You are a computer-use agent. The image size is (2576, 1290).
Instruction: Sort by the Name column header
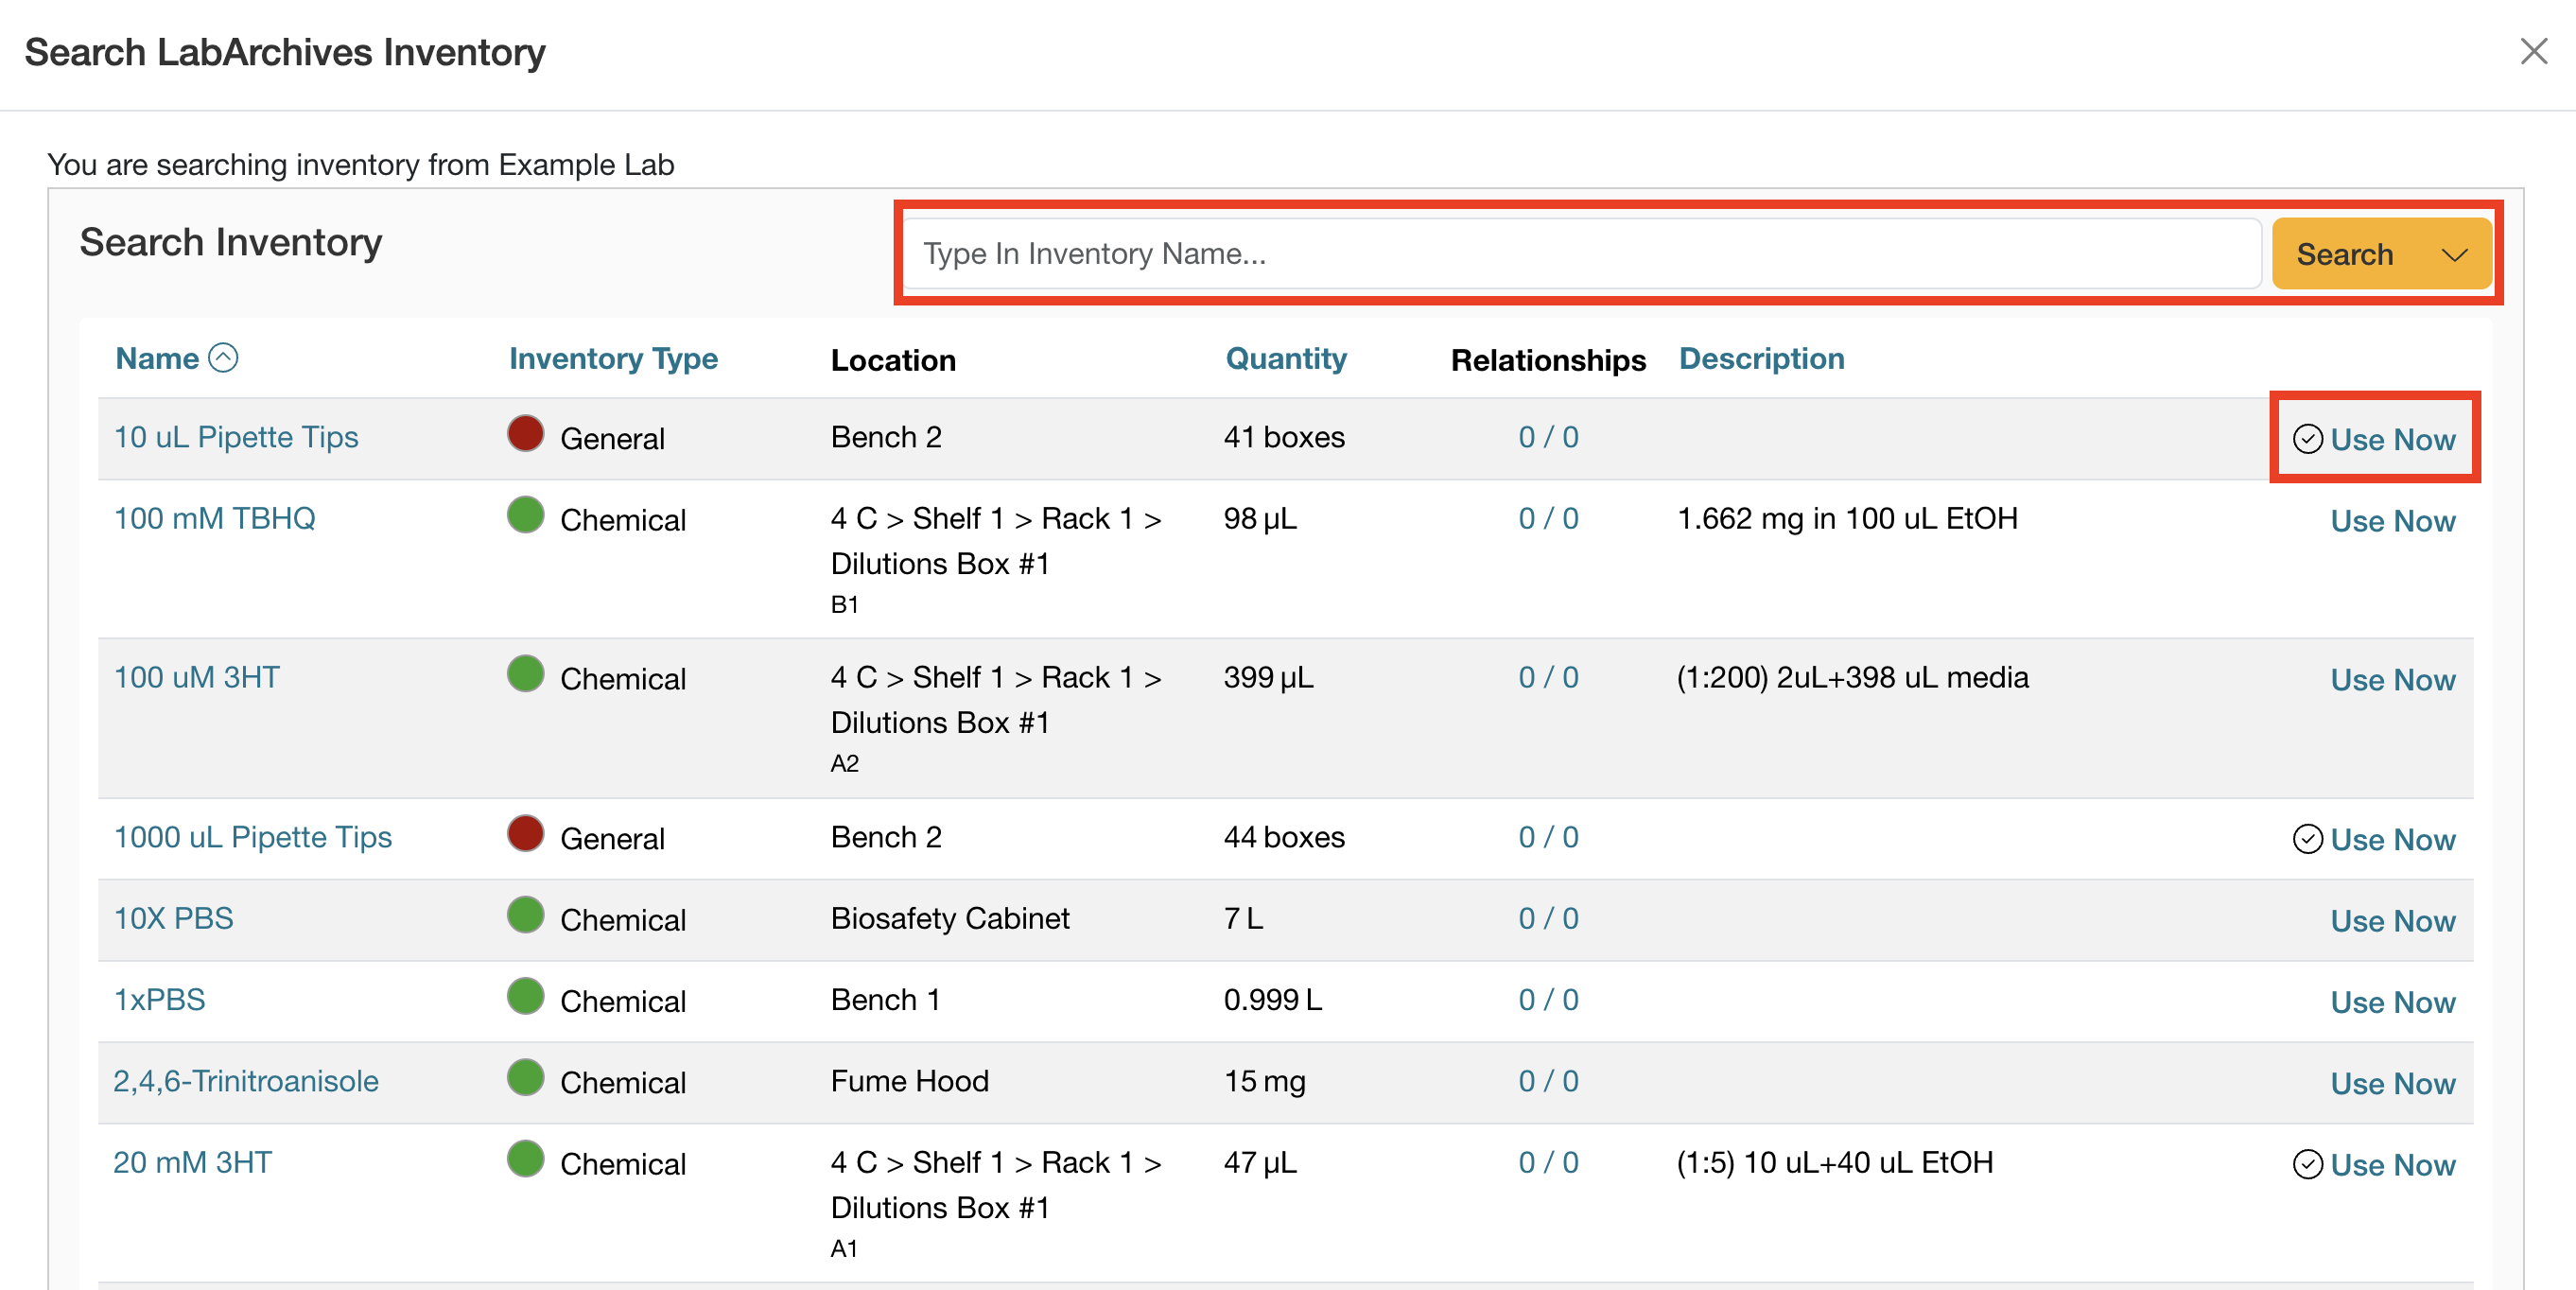(157, 358)
